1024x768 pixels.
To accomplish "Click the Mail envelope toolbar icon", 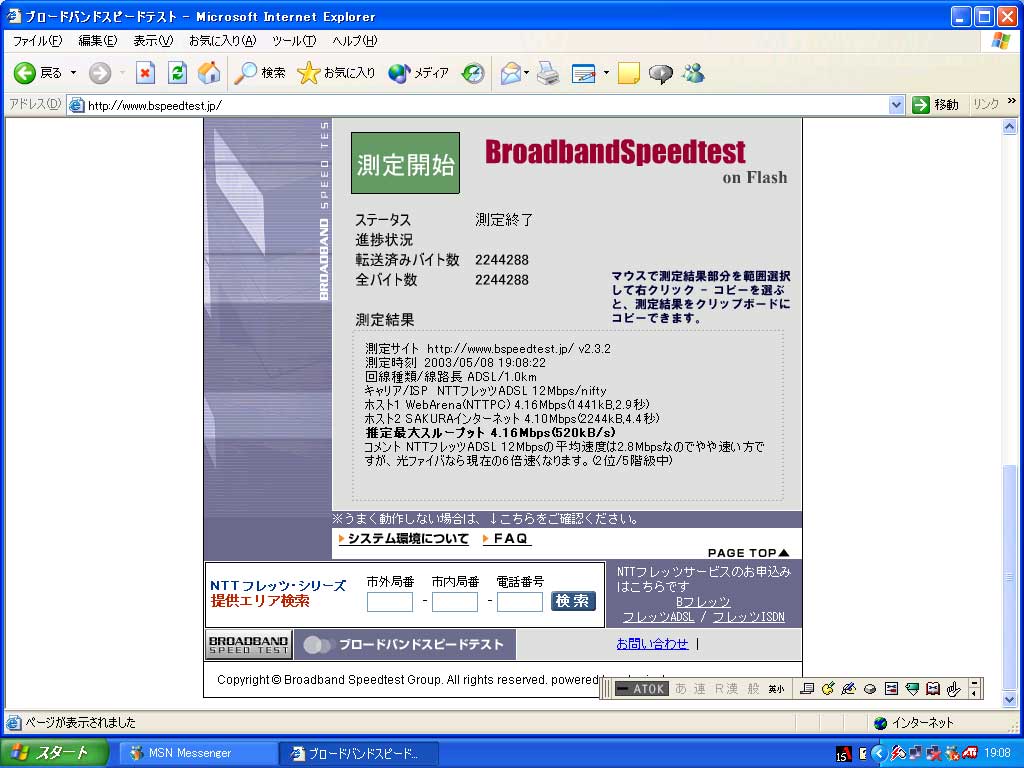I will pos(511,73).
